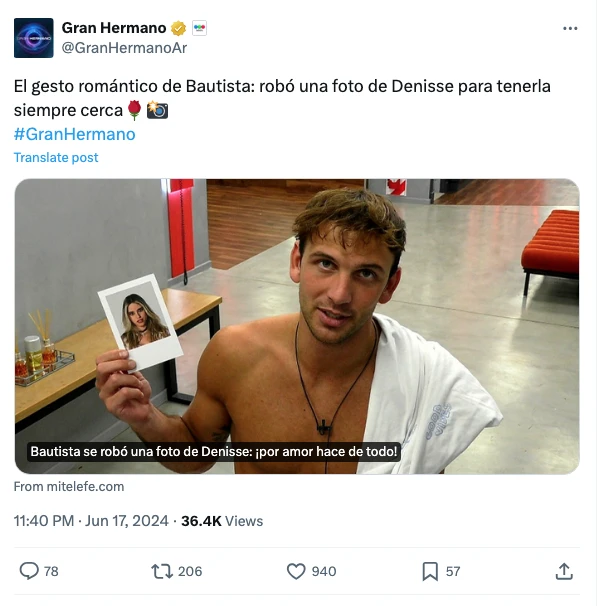
Task: Open the #GranHermano hashtag link
Action: (x=75, y=134)
